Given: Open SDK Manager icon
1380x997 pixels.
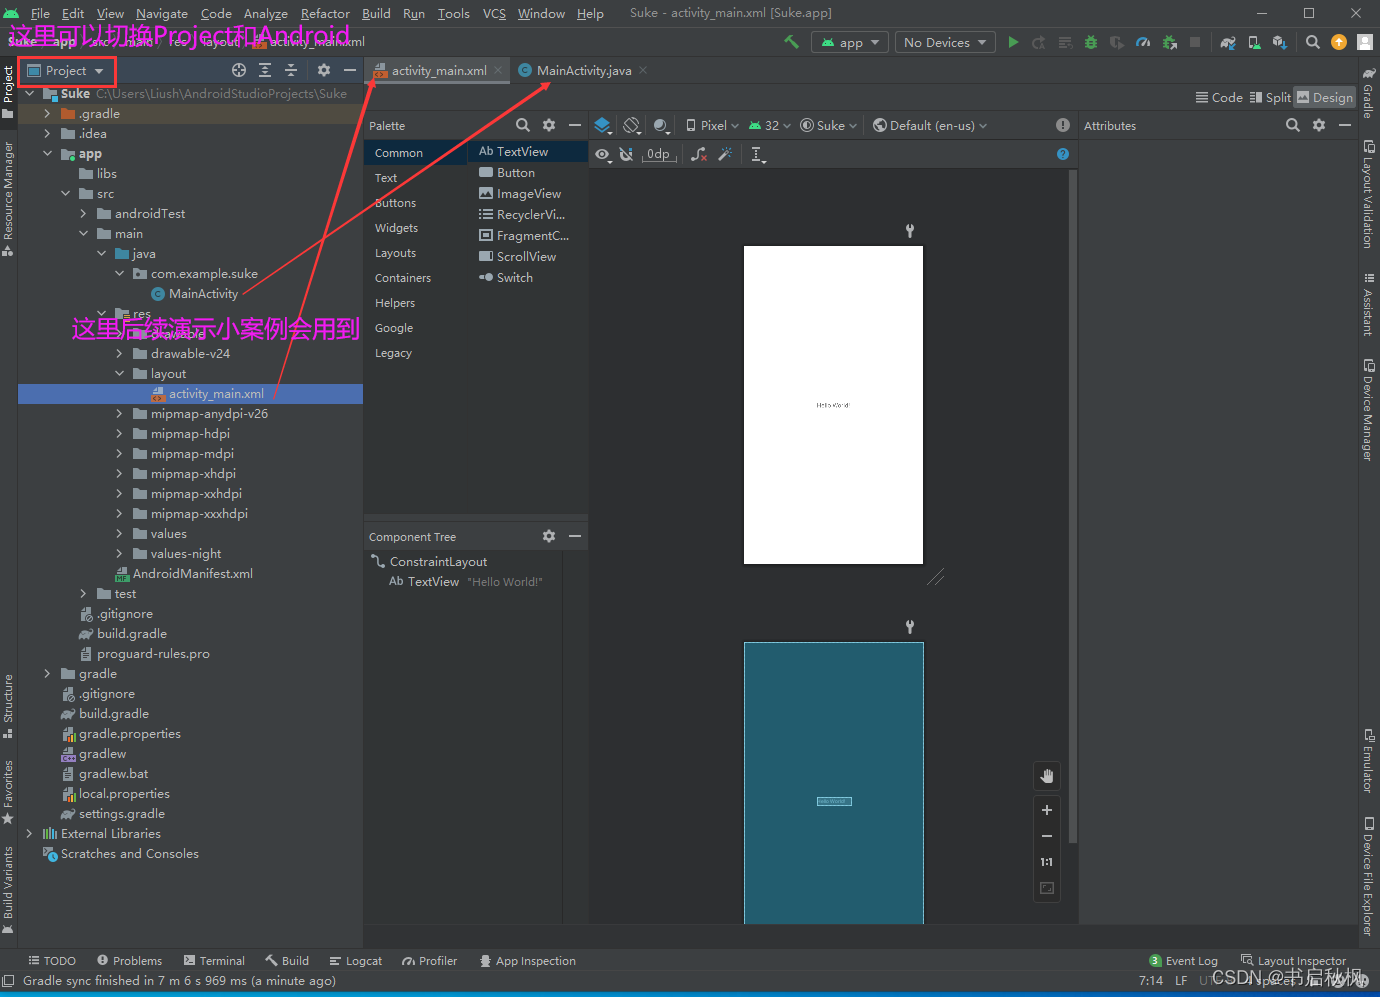Looking at the screenshot, I should pos(1280,42).
